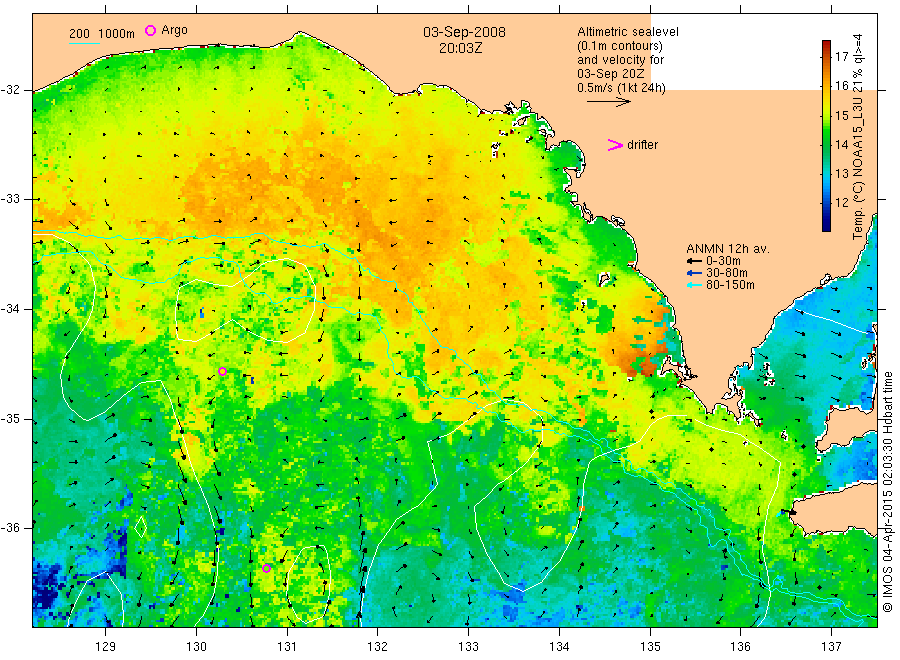Click the '0.5m/s (1kt 24h)' label
Image resolution: width=900 pixels, height=660 pixels.
point(621,88)
